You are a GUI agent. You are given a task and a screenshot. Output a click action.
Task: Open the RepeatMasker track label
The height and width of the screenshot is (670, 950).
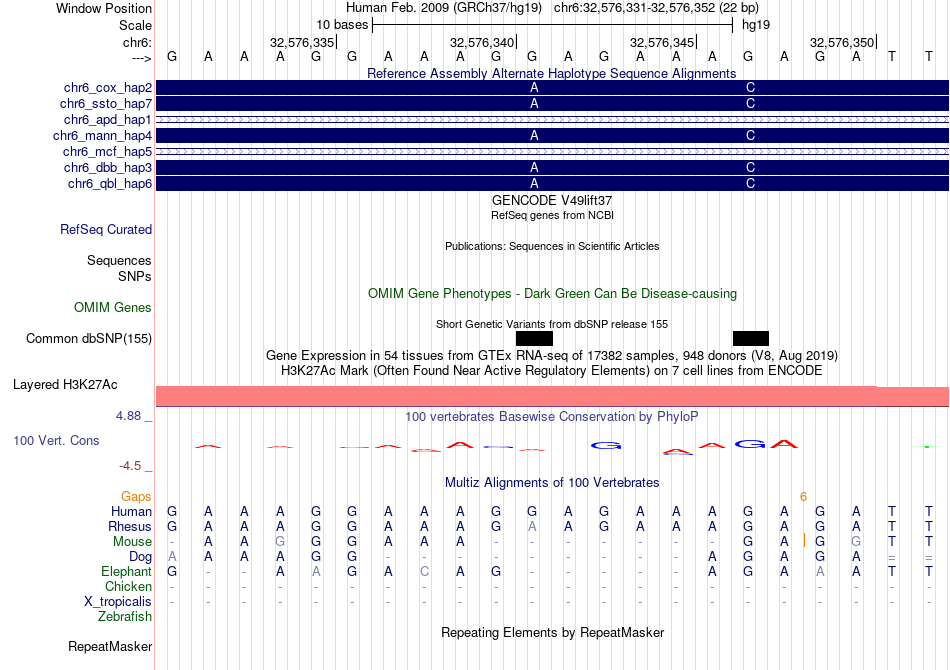point(110,647)
